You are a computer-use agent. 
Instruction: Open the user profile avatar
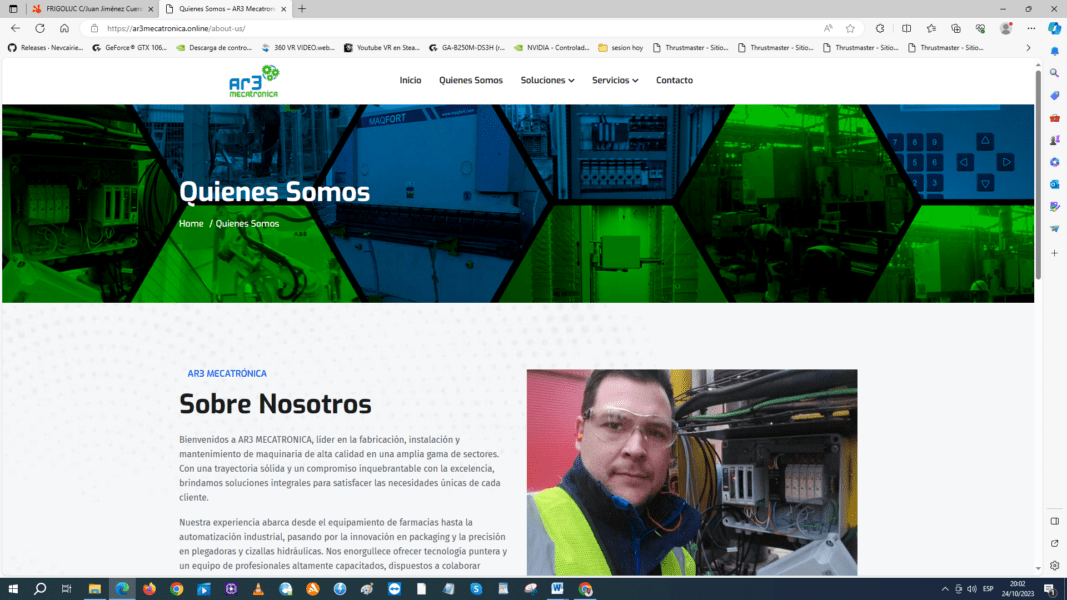coord(1006,29)
